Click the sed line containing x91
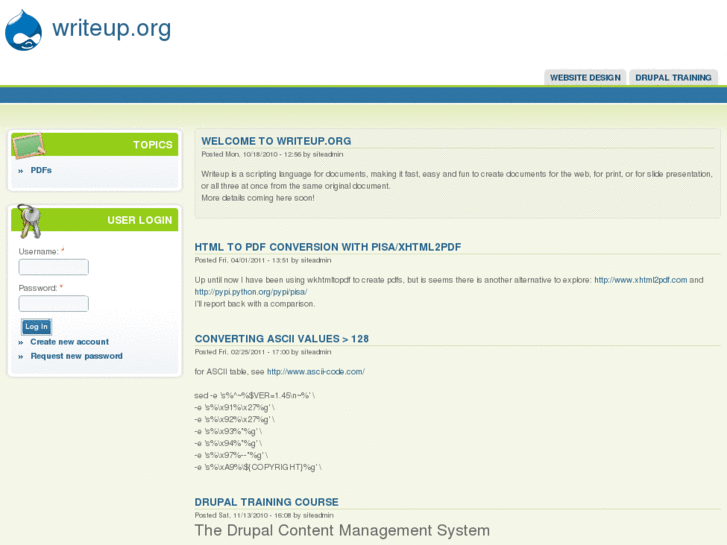This screenshot has height=545, width=727. pos(235,408)
